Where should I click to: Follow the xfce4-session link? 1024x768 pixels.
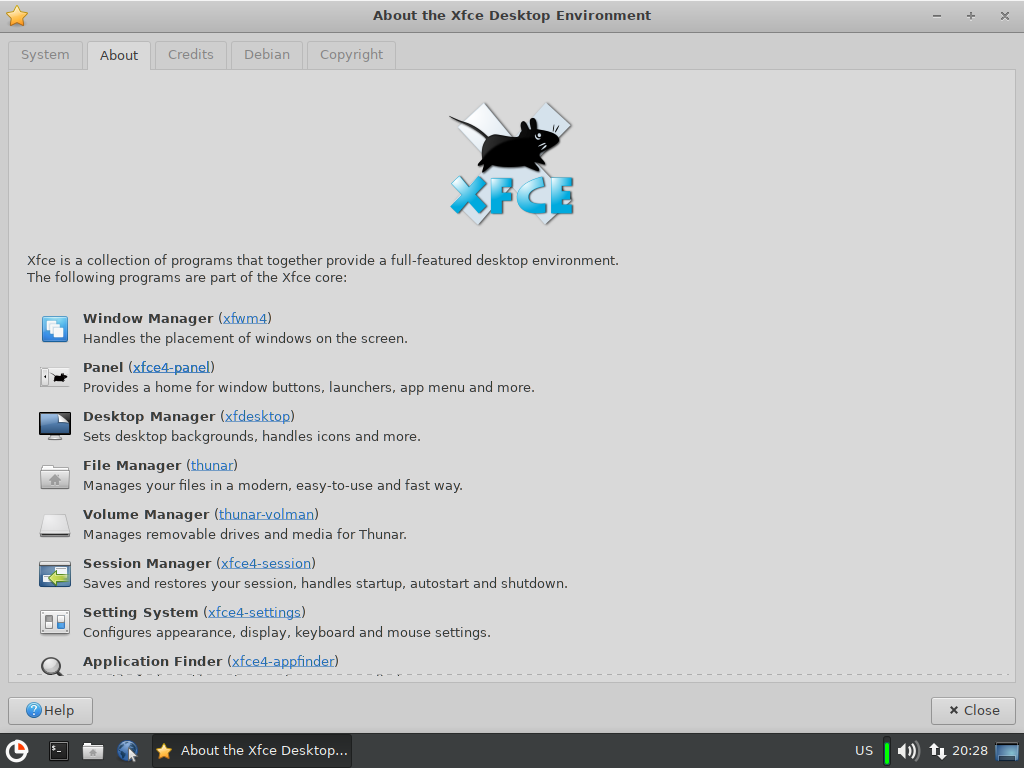(266, 564)
